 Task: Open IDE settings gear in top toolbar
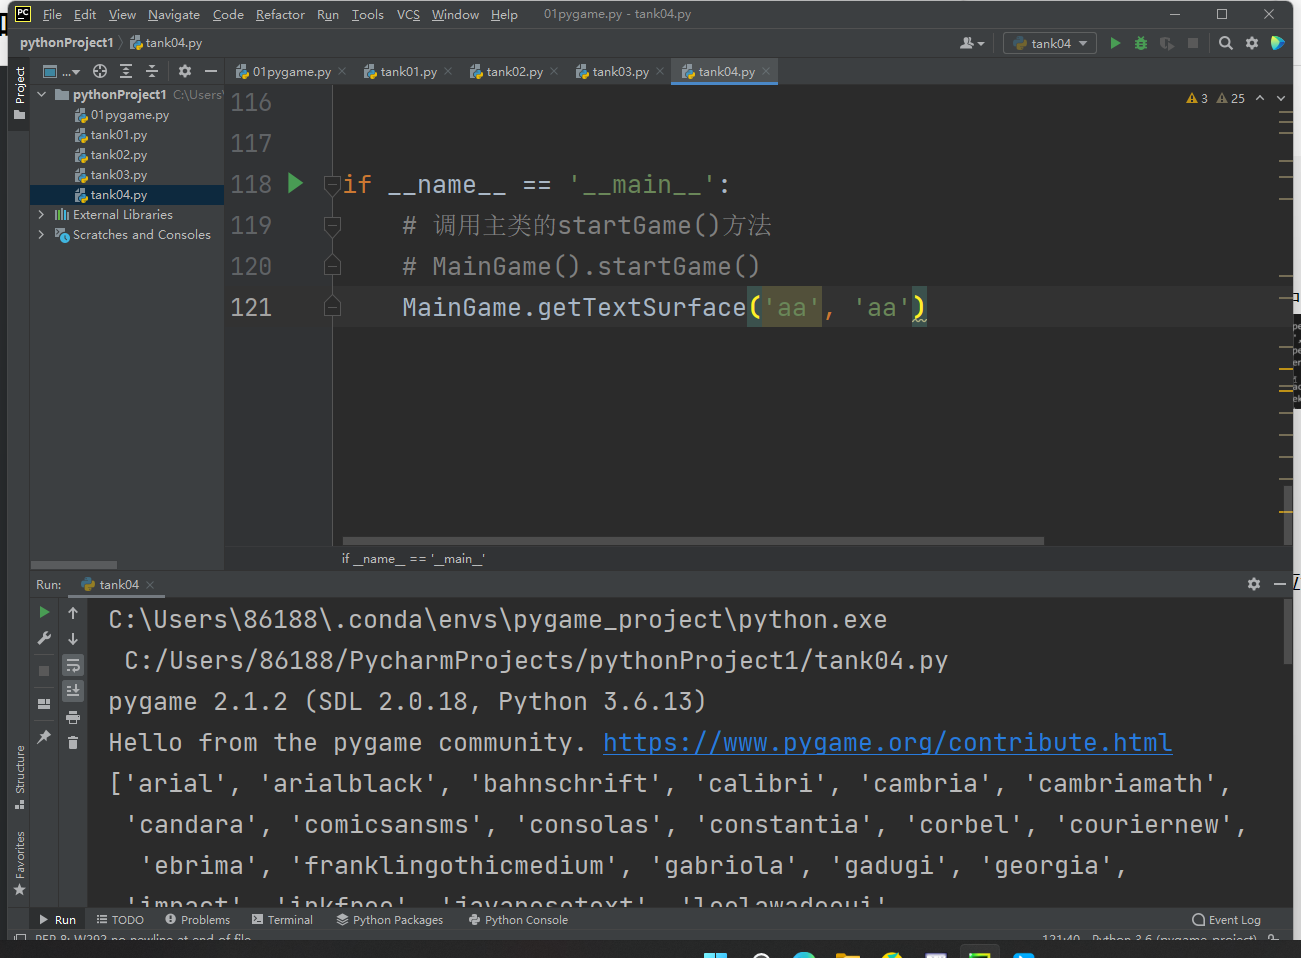[x=1252, y=43]
